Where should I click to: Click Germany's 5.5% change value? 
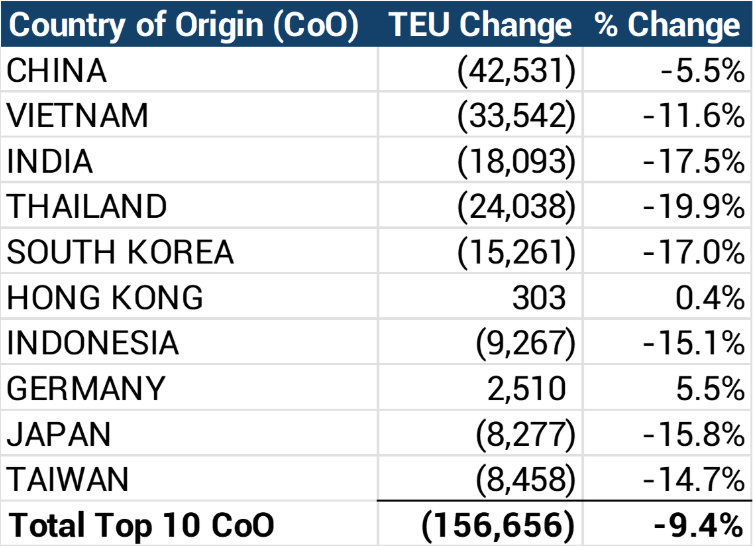[712, 388]
